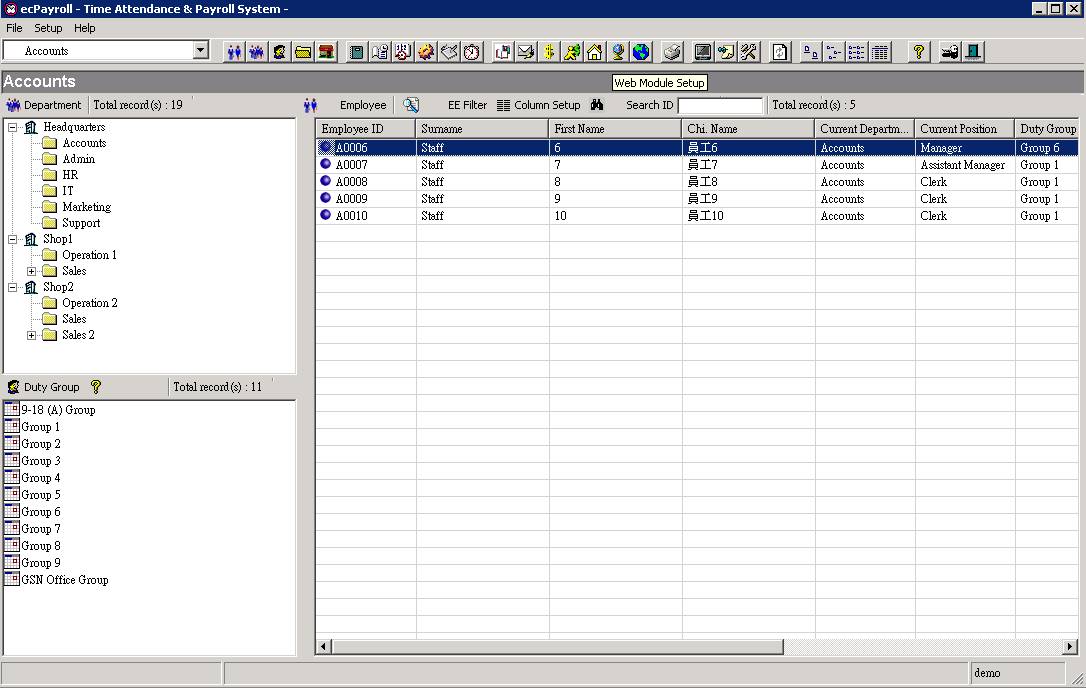The height and width of the screenshot is (688, 1086).
Task: Select employee row A0010
Action: coord(697,215)
